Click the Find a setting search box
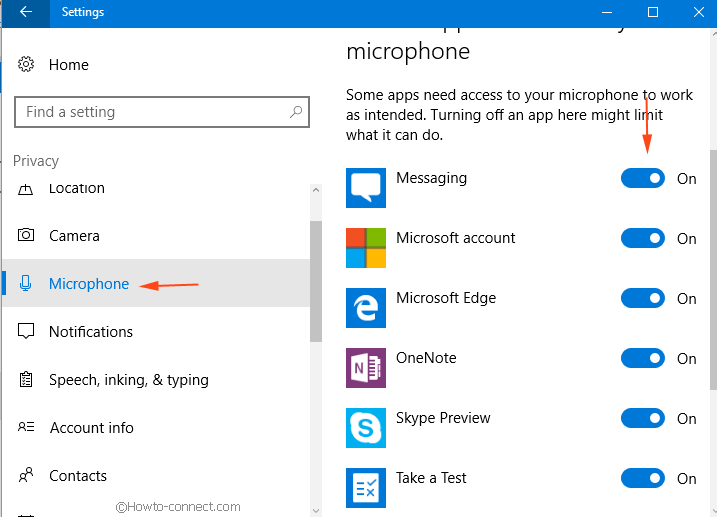The width and height of the screenshot is (717, 517). coord(162,112)
